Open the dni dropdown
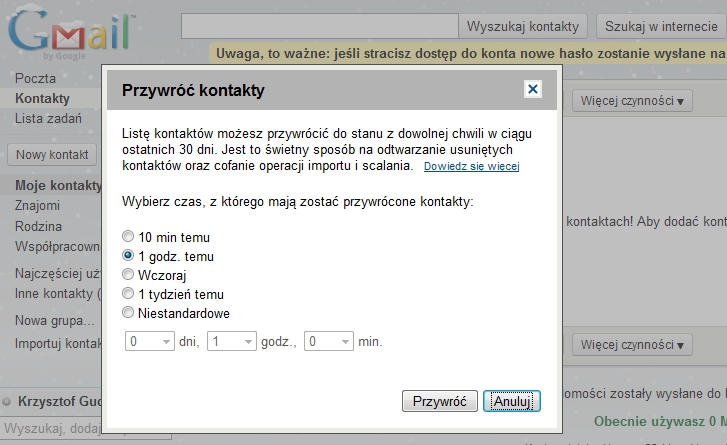 (149, 342)
